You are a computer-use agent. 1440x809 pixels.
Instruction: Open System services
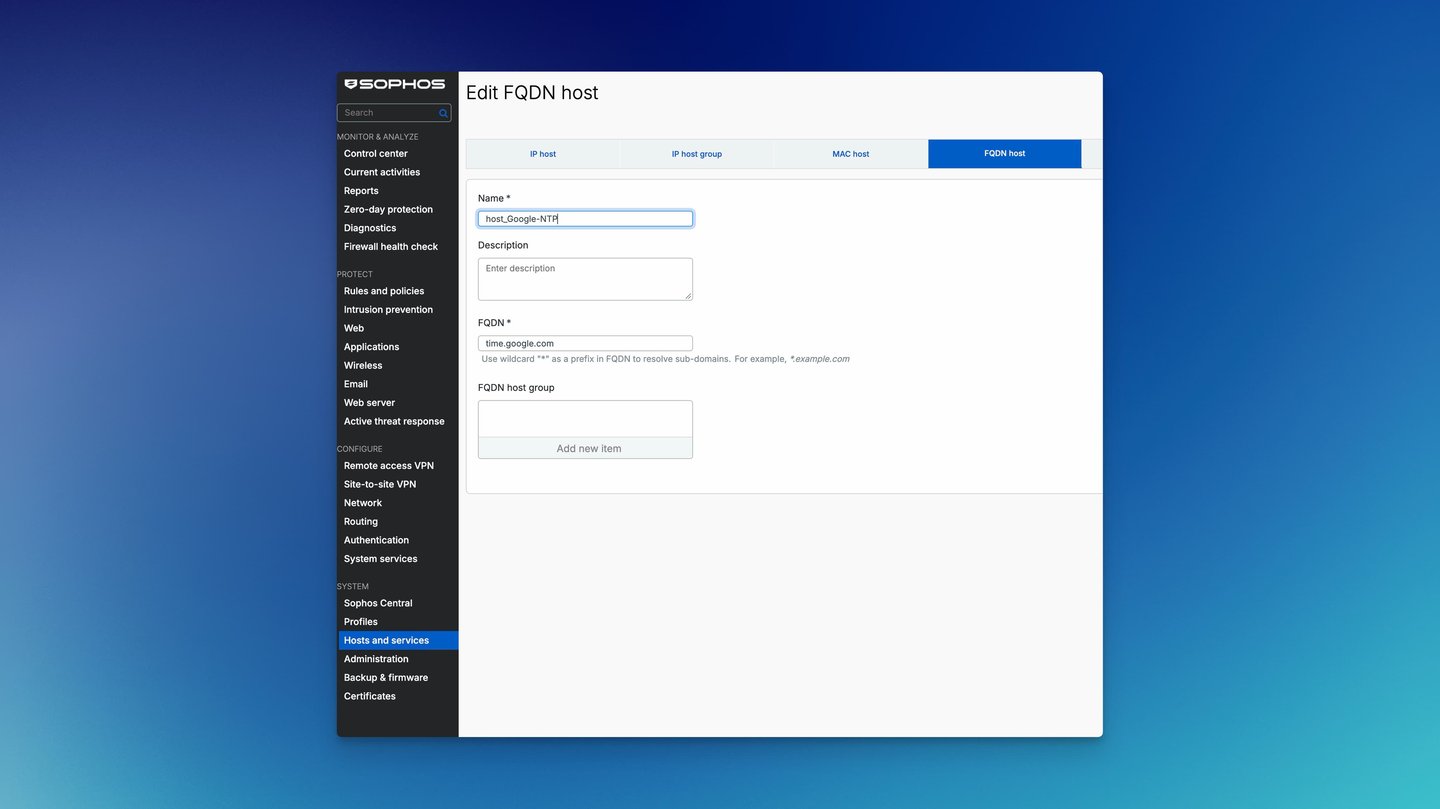pyautogui.click(x=381, y=559)
